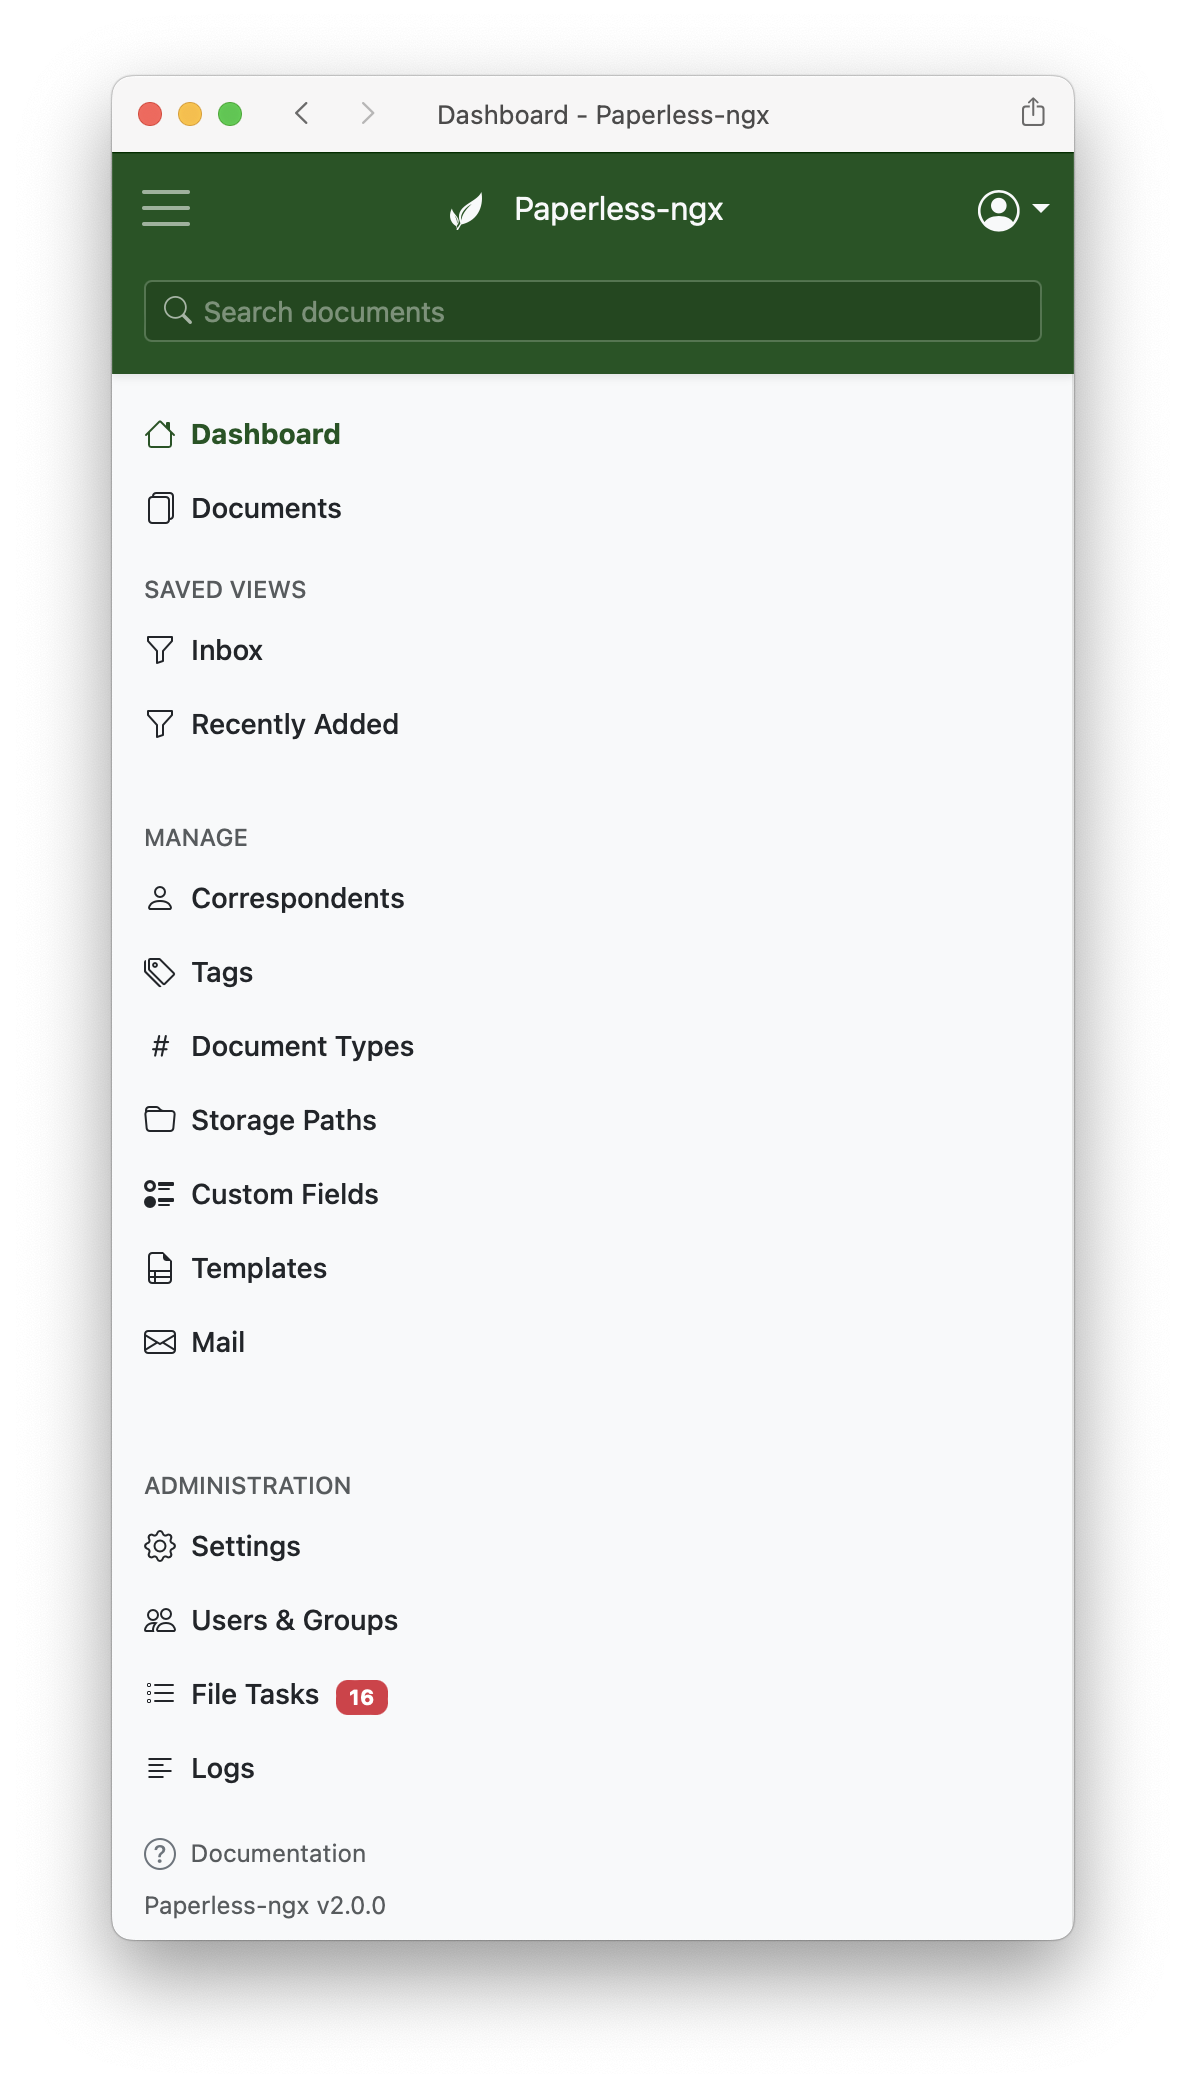This screenshot has height=2088, width=1186.
Task: Click the Storage Paths folder icon
Action: [160, 1120]
